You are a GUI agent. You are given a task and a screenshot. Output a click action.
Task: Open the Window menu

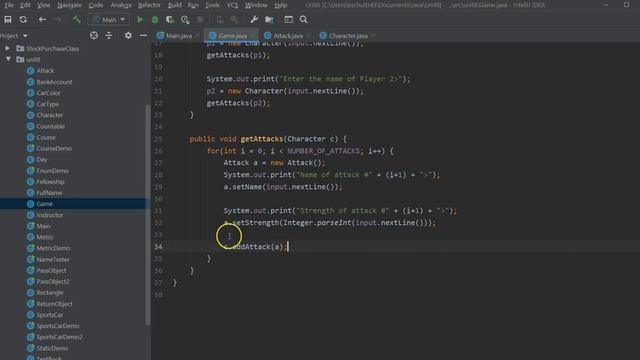(256, 5)
